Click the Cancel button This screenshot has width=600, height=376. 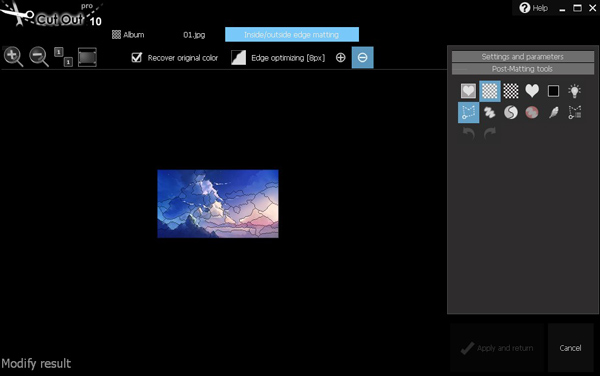[x=571, y=348]
